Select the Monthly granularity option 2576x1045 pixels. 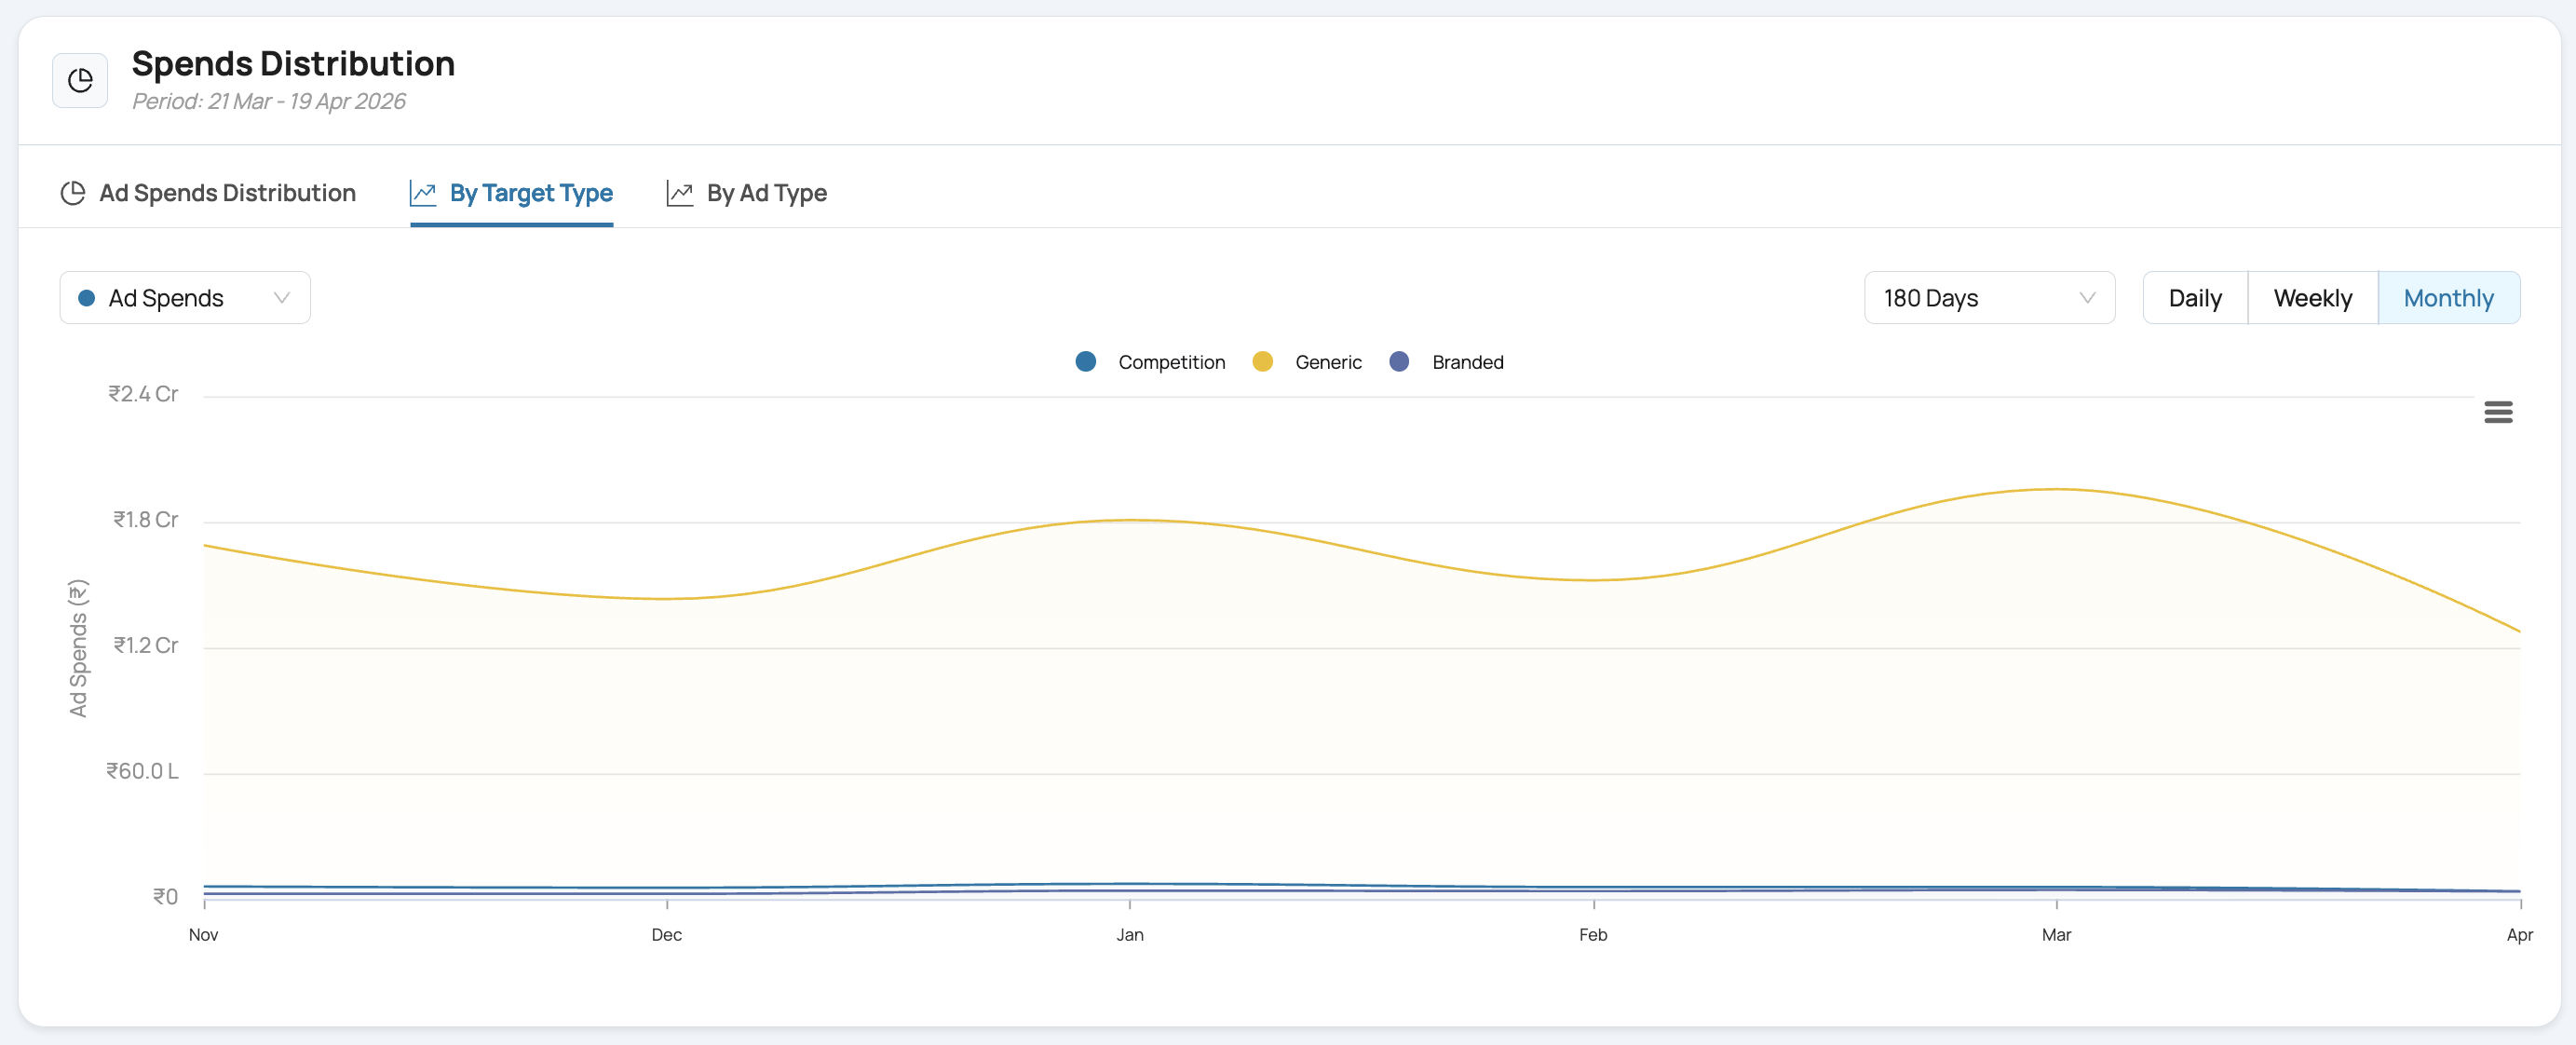tap(2448, 298)
